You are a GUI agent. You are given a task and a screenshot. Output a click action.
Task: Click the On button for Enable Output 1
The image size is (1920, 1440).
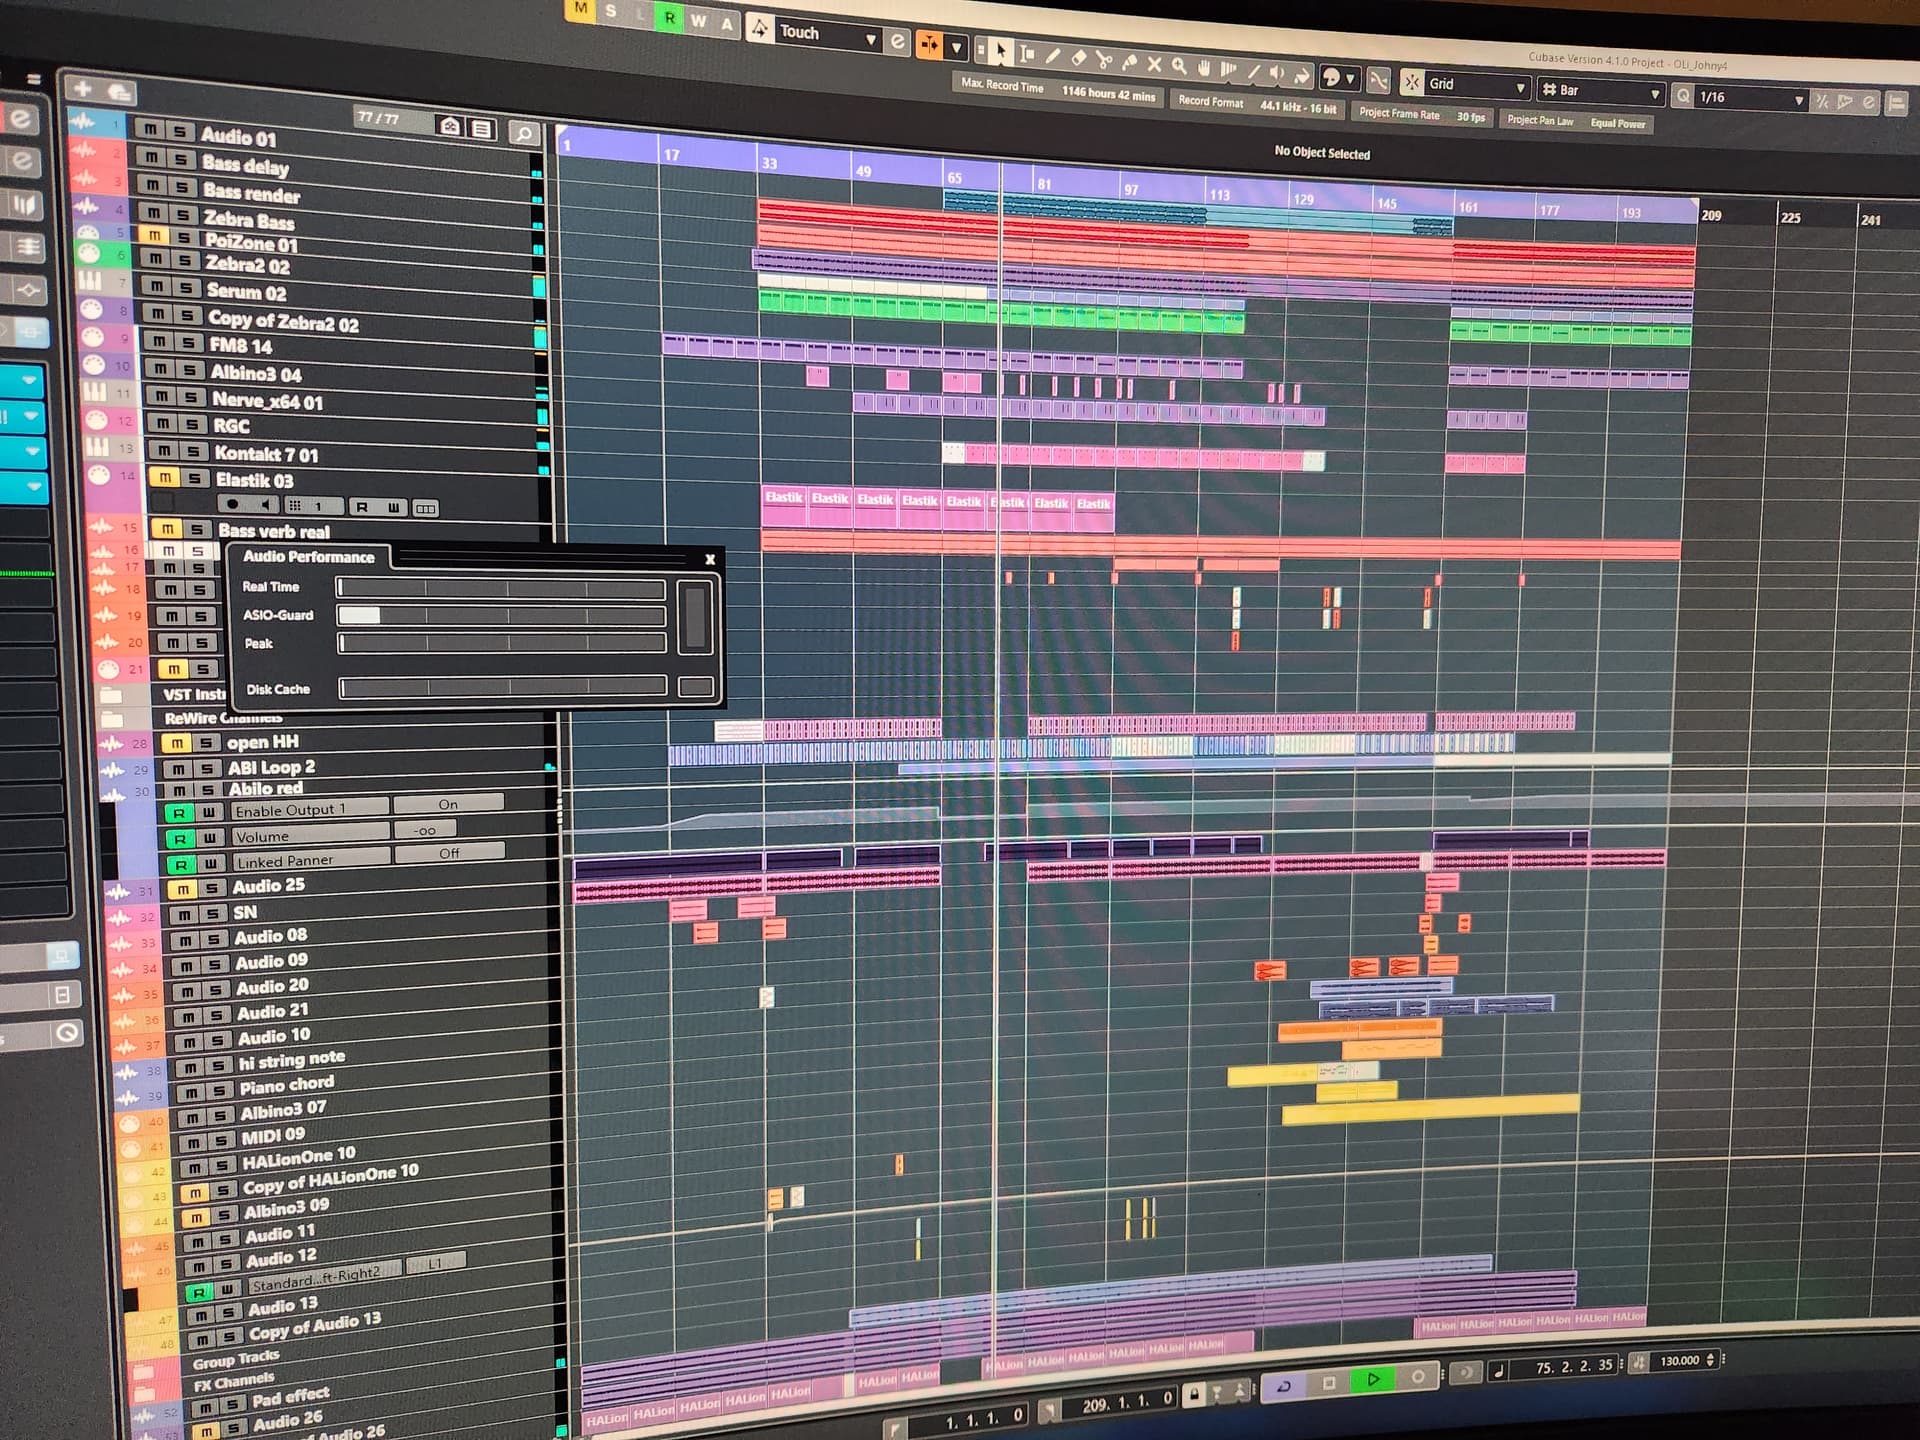[448, 803]
